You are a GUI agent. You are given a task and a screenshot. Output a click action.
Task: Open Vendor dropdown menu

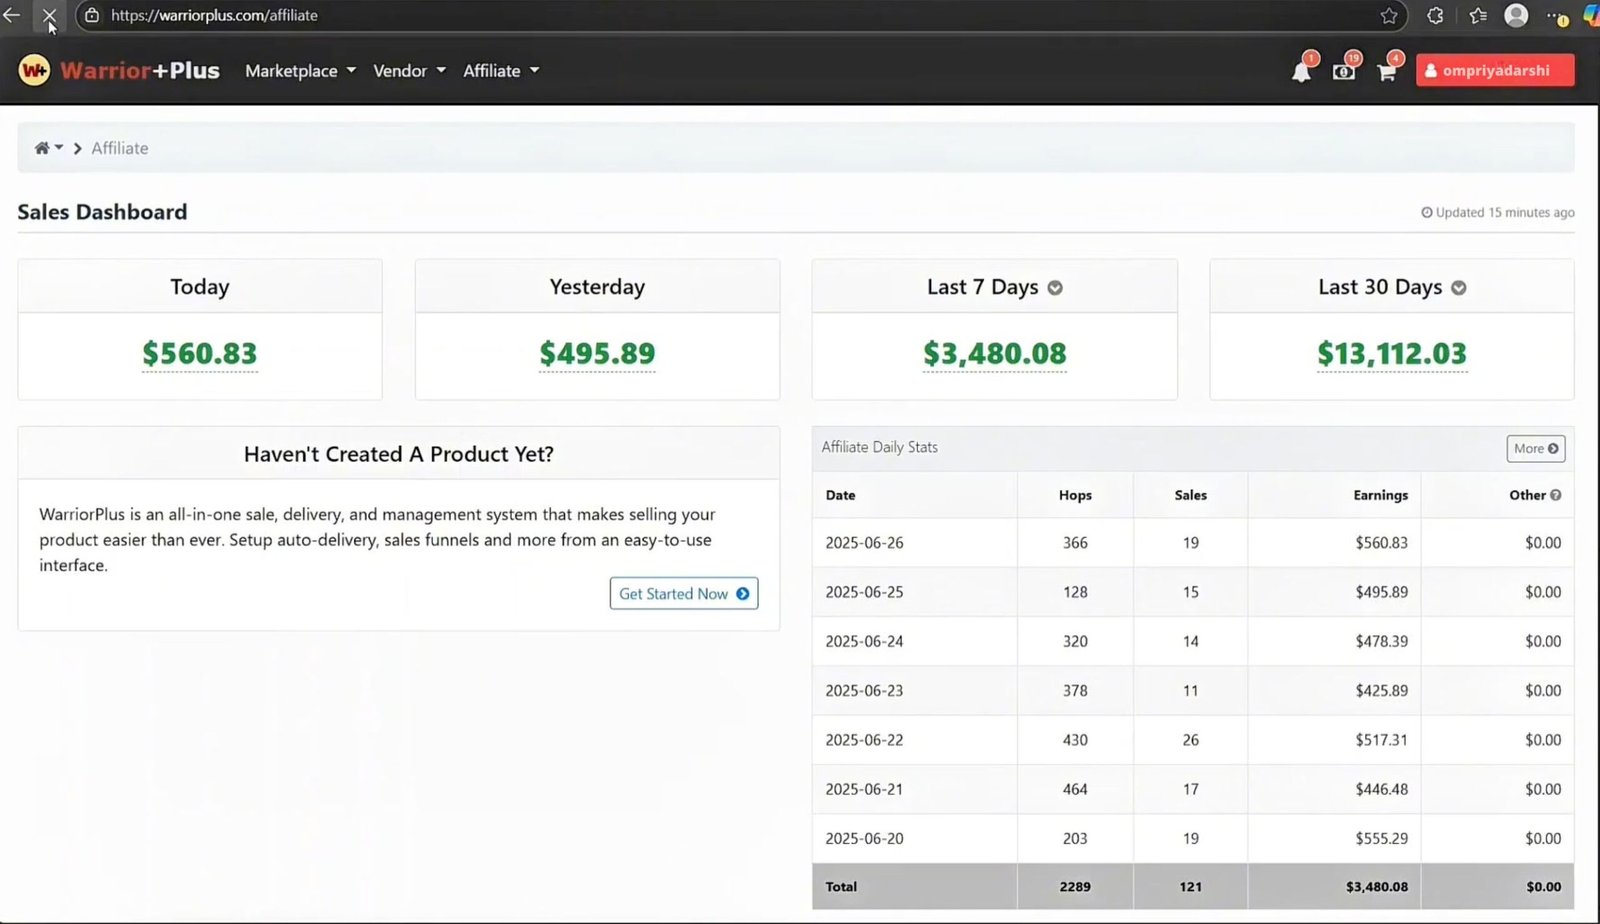(x=409, y=70)
